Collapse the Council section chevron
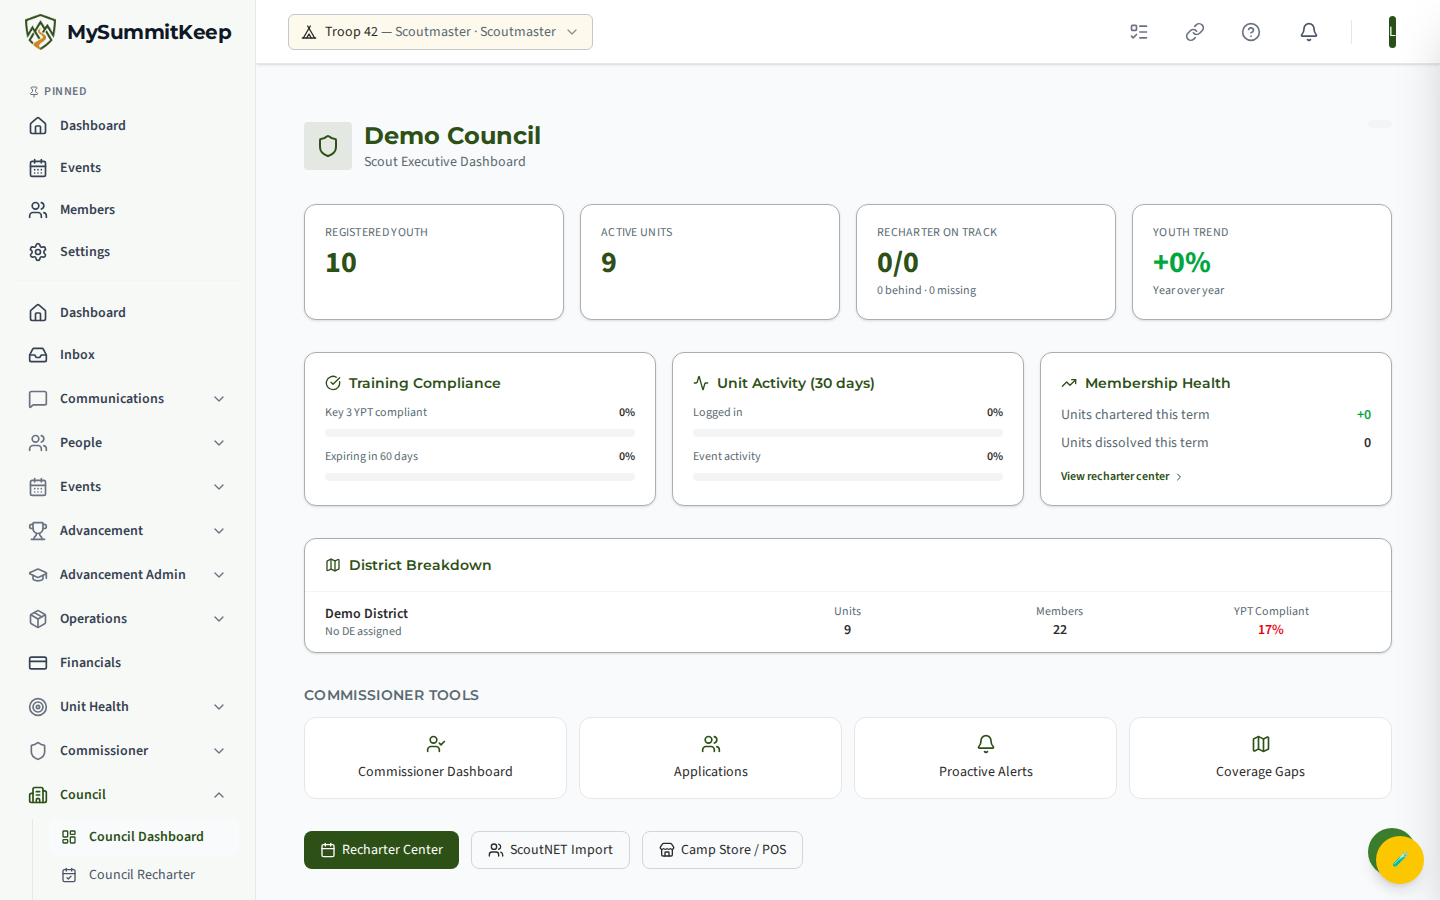The image size is (1440, 900). 219,795
